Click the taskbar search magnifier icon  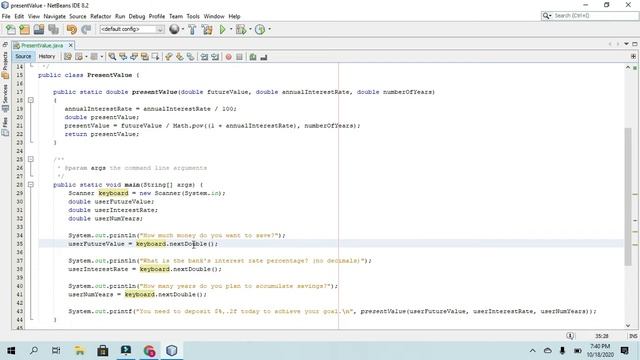pyautogui.click(x=34, y=351)
